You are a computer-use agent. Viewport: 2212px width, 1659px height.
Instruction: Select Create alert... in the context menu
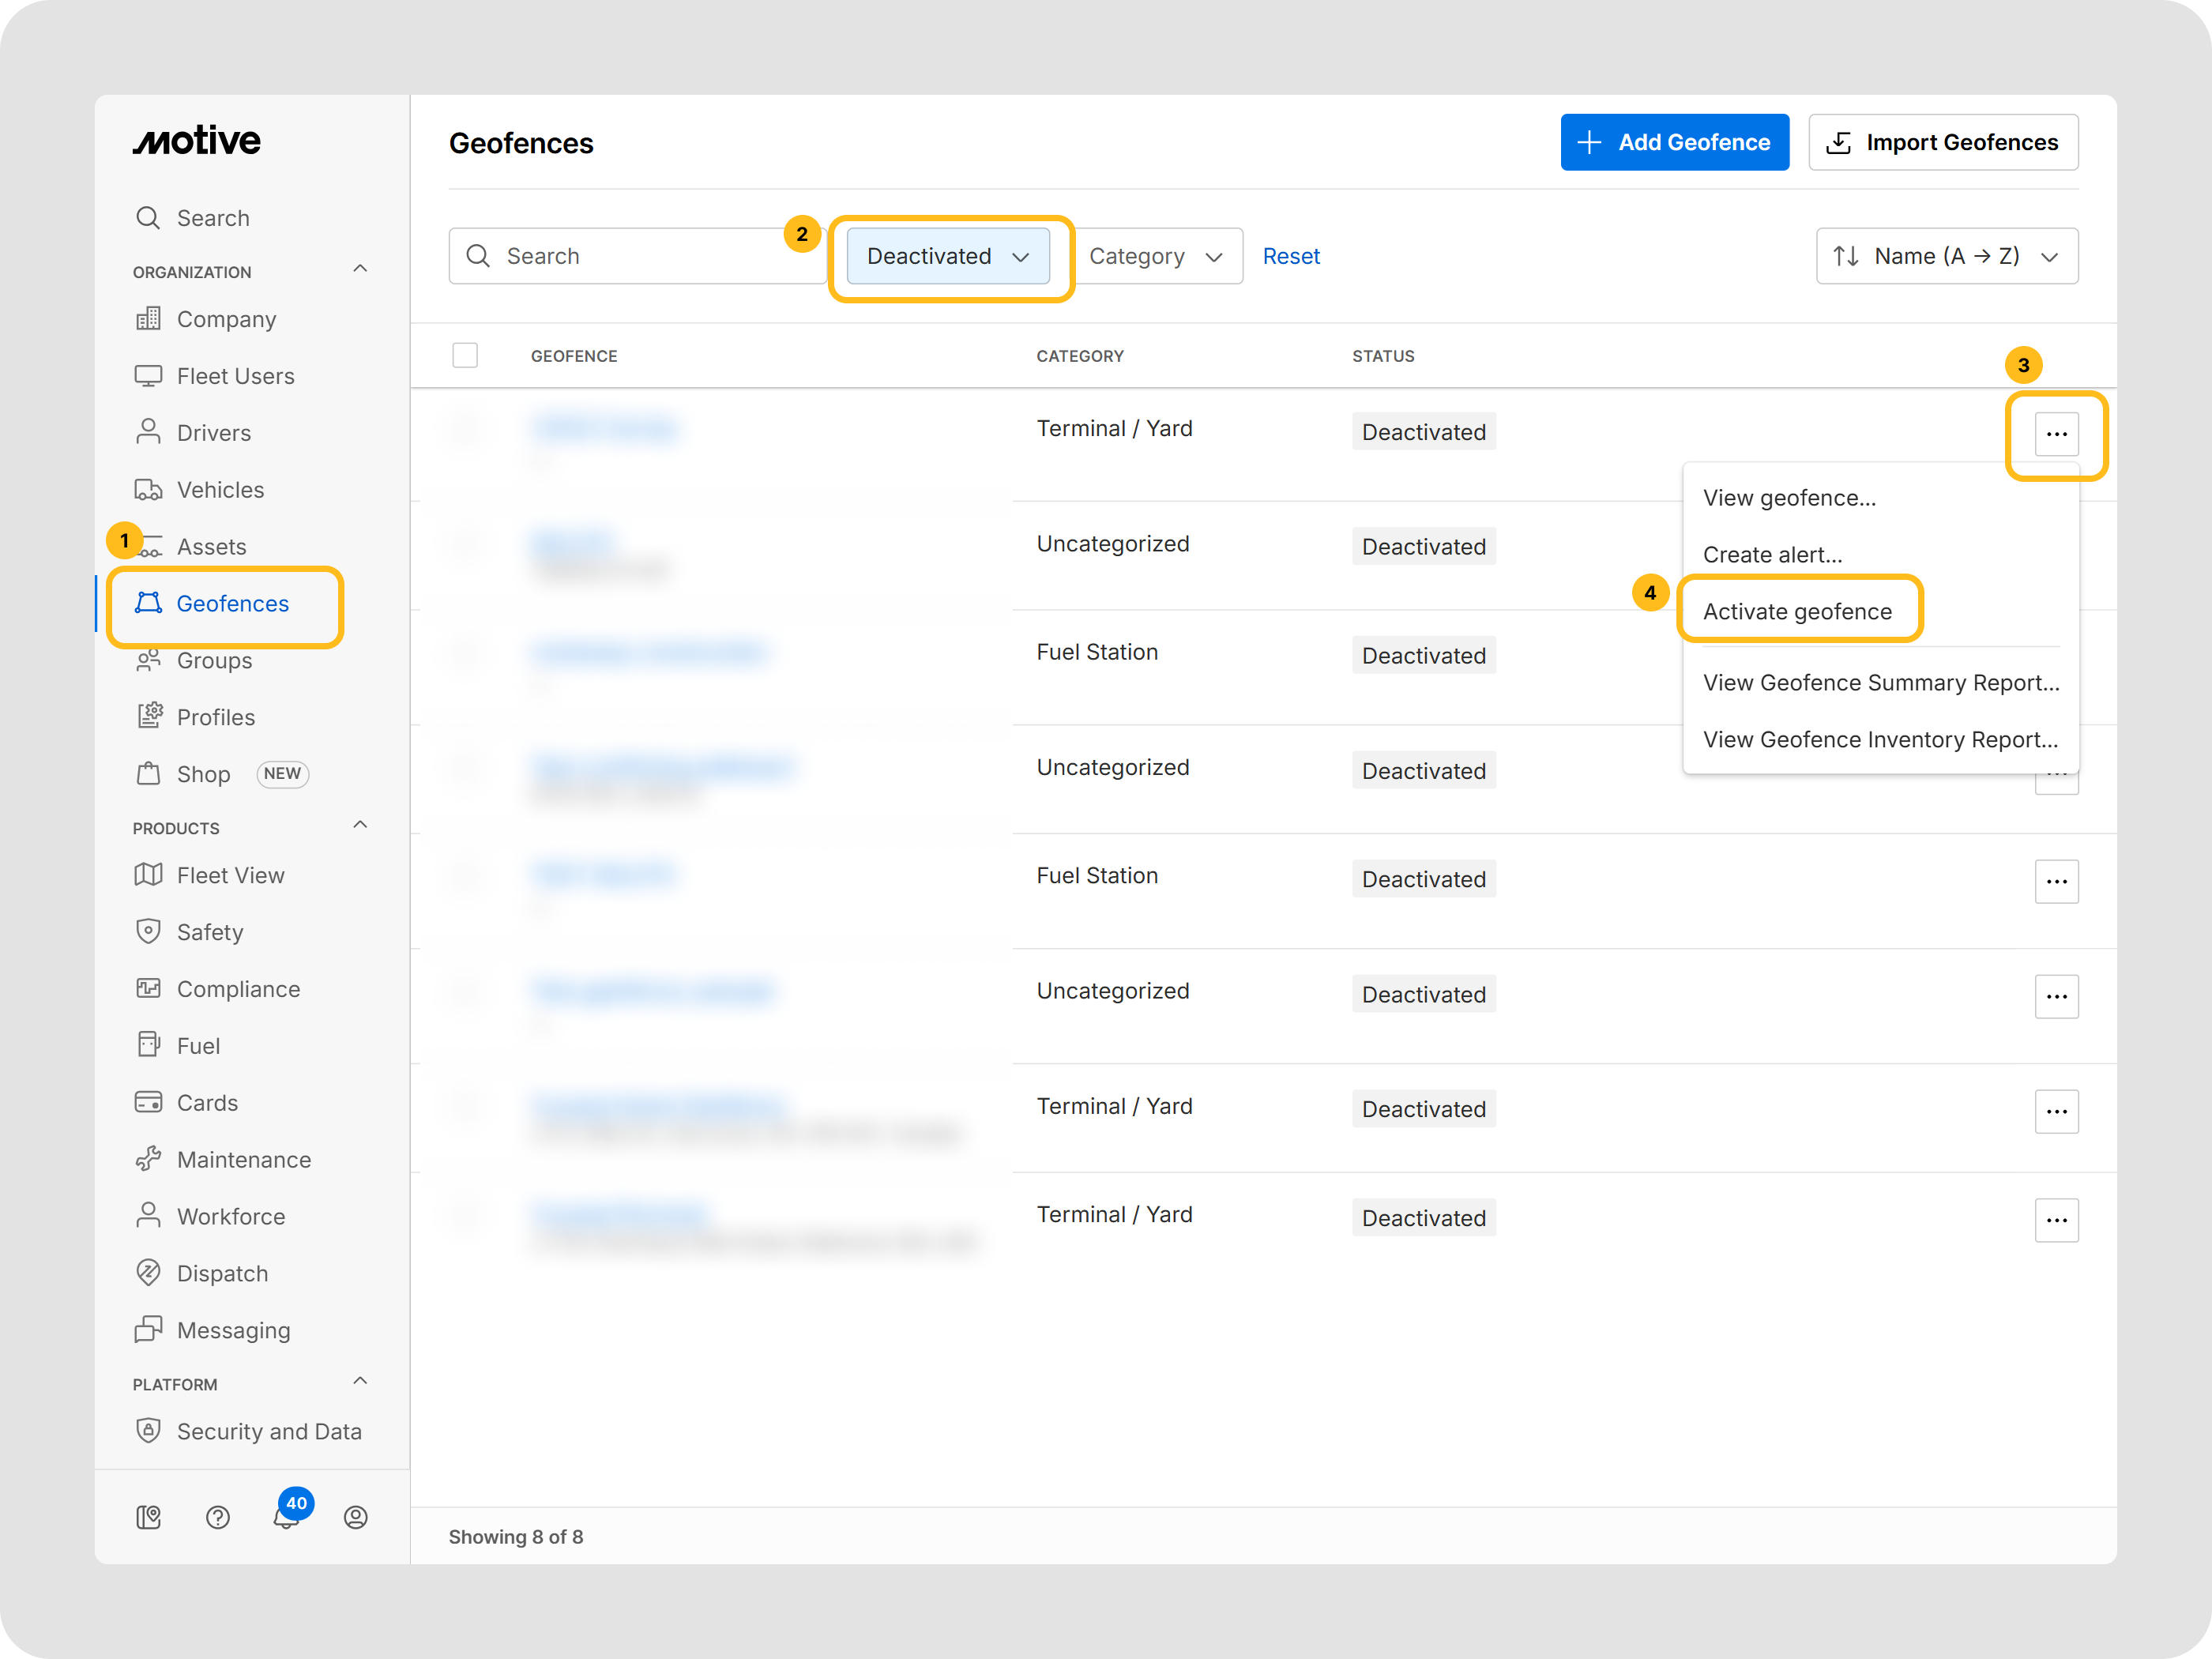pyautogui.click(x=1772, y=554)
